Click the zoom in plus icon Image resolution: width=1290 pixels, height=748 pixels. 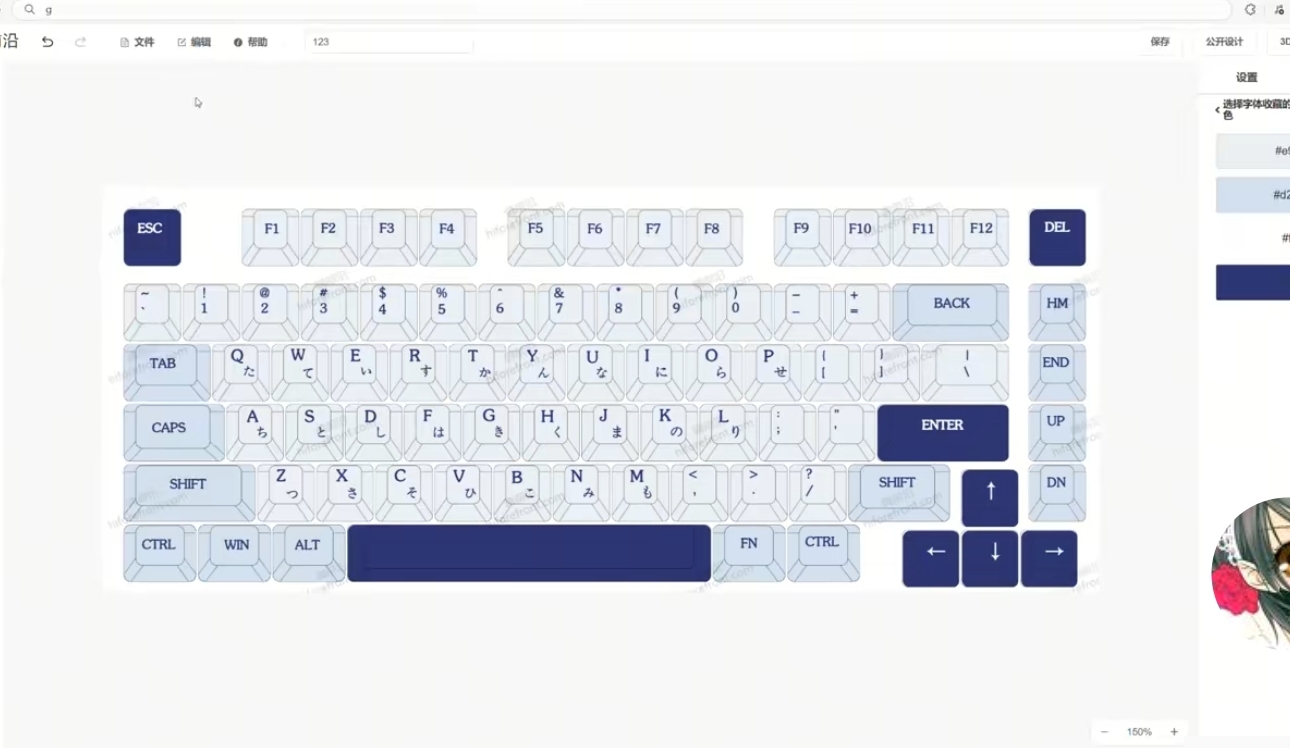(1174, 732)
